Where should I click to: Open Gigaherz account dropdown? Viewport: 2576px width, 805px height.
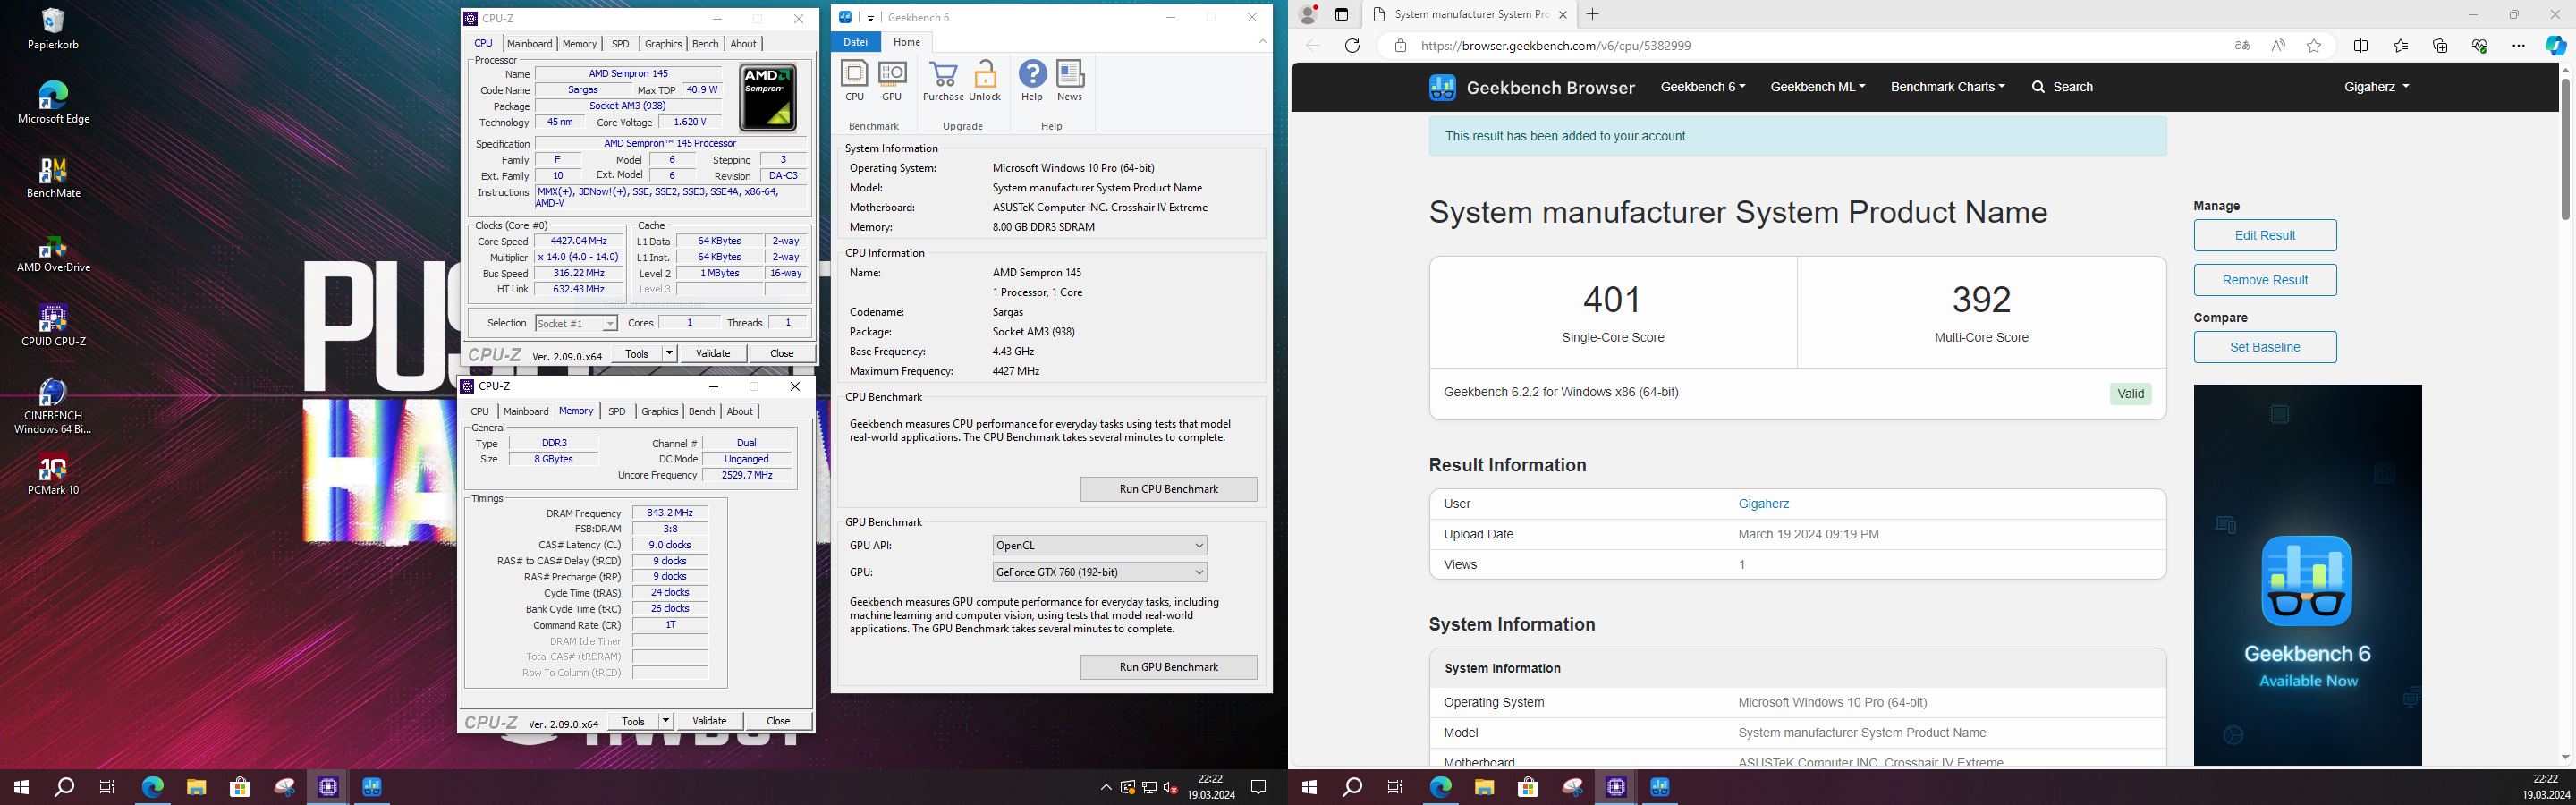[2376, 87]
